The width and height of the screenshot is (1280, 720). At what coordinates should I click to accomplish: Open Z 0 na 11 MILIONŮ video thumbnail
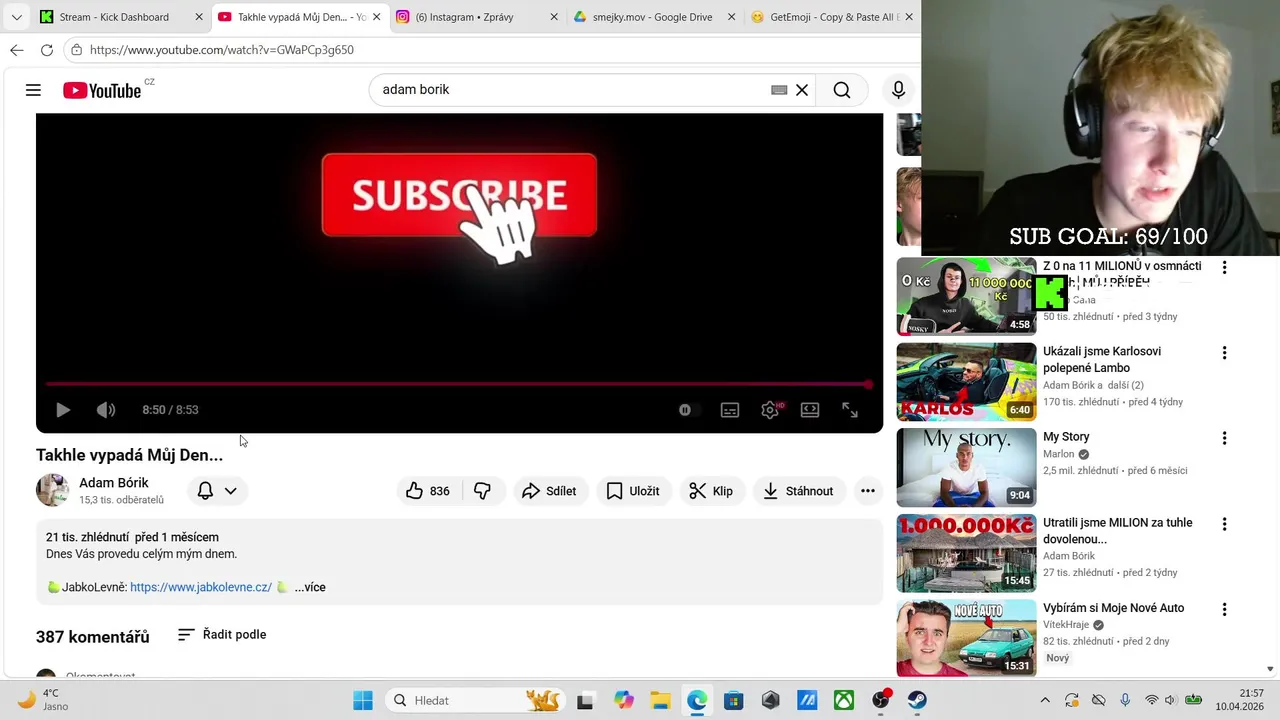[966, 296]
